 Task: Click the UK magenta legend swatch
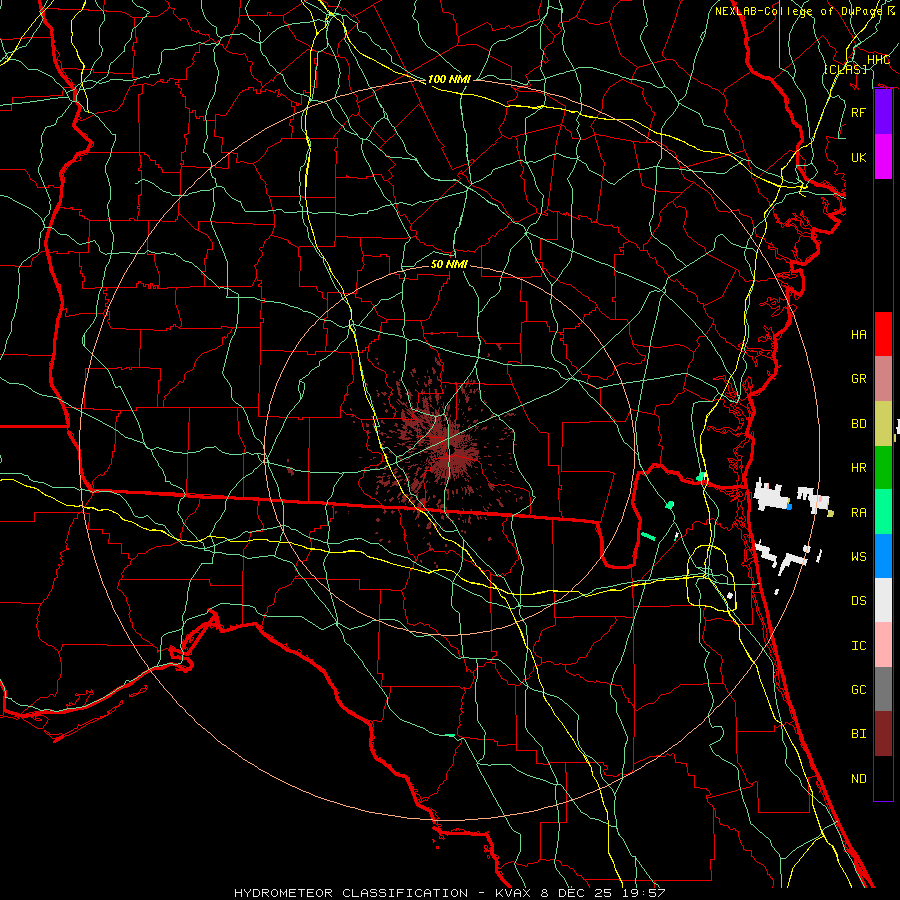click(883, 157)
